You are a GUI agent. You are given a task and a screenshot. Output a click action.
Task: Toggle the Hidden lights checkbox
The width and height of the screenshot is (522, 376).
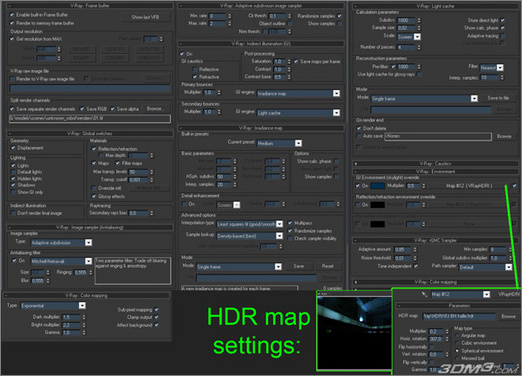(13, 179)
